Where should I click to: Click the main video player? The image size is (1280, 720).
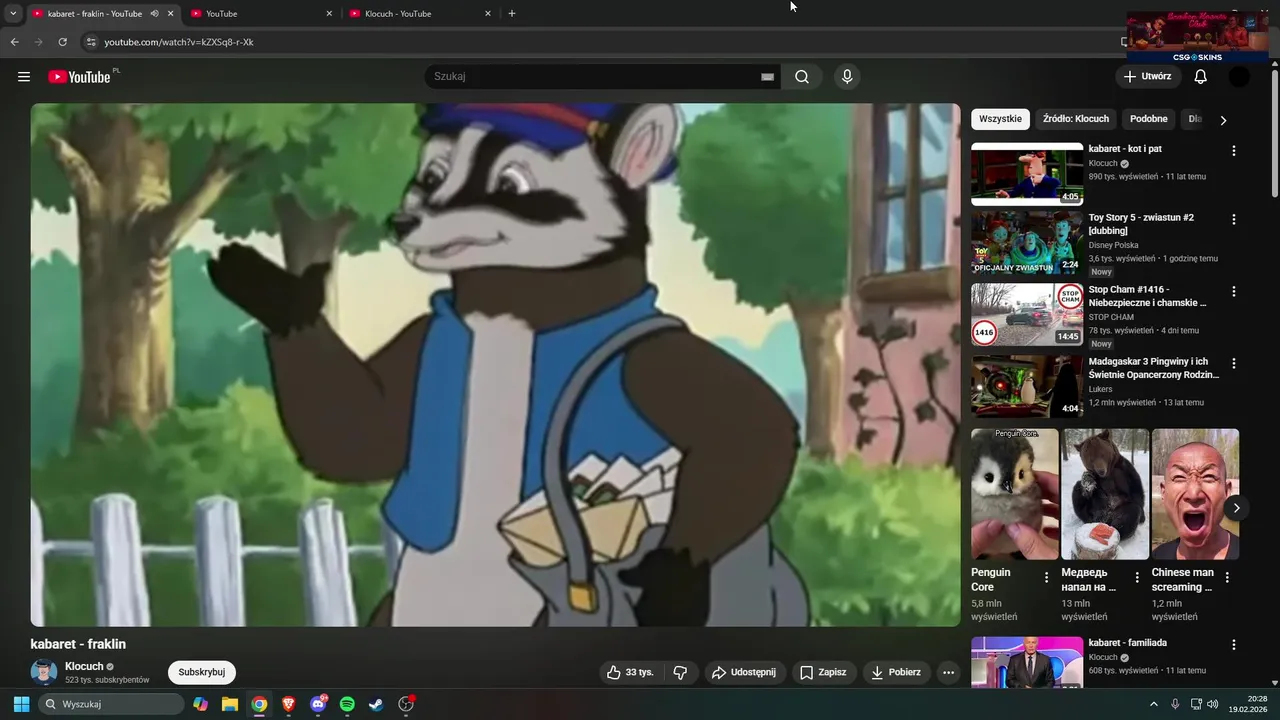(495, 365)
